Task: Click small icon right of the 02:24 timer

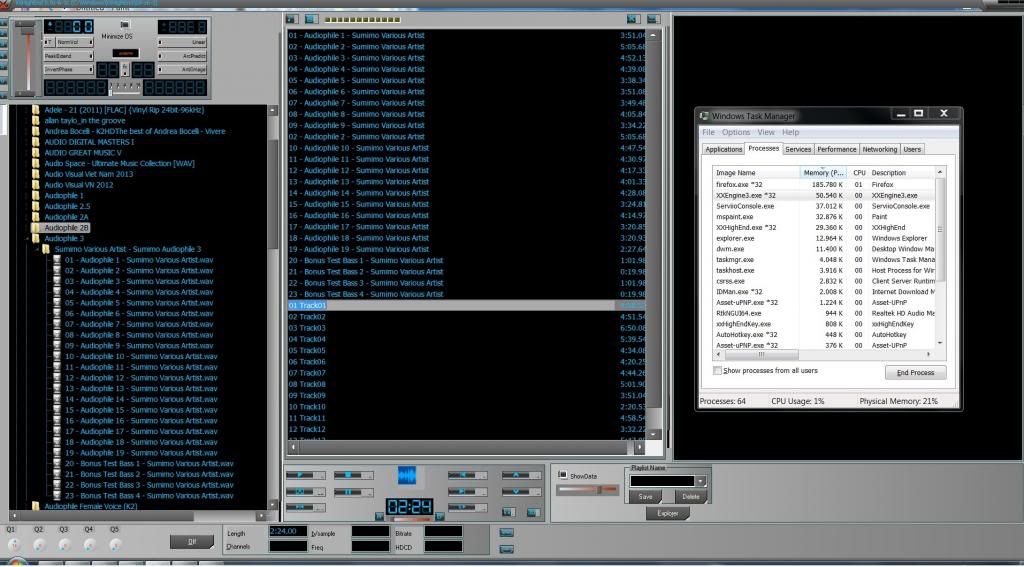Action: tap(440, 516)
